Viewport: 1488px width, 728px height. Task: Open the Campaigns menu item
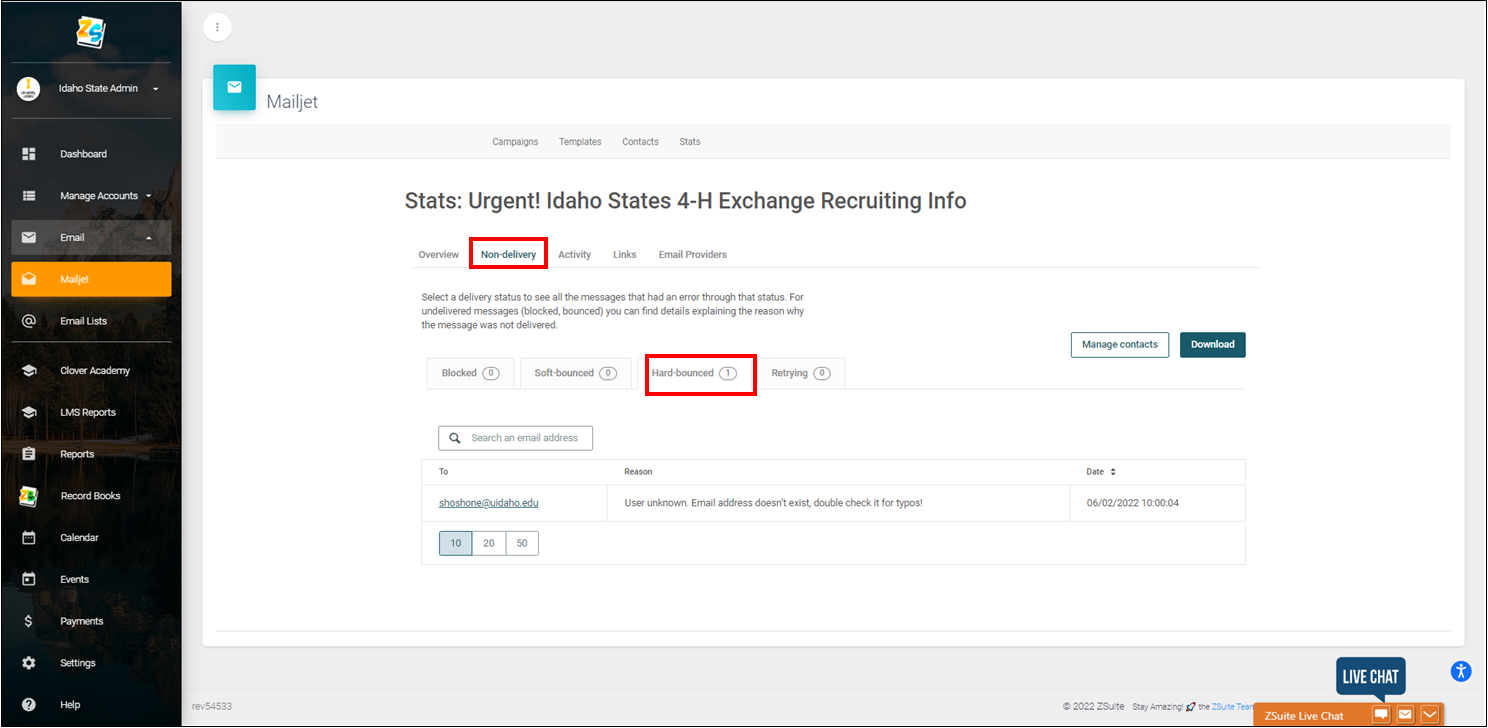coord(515,142)
